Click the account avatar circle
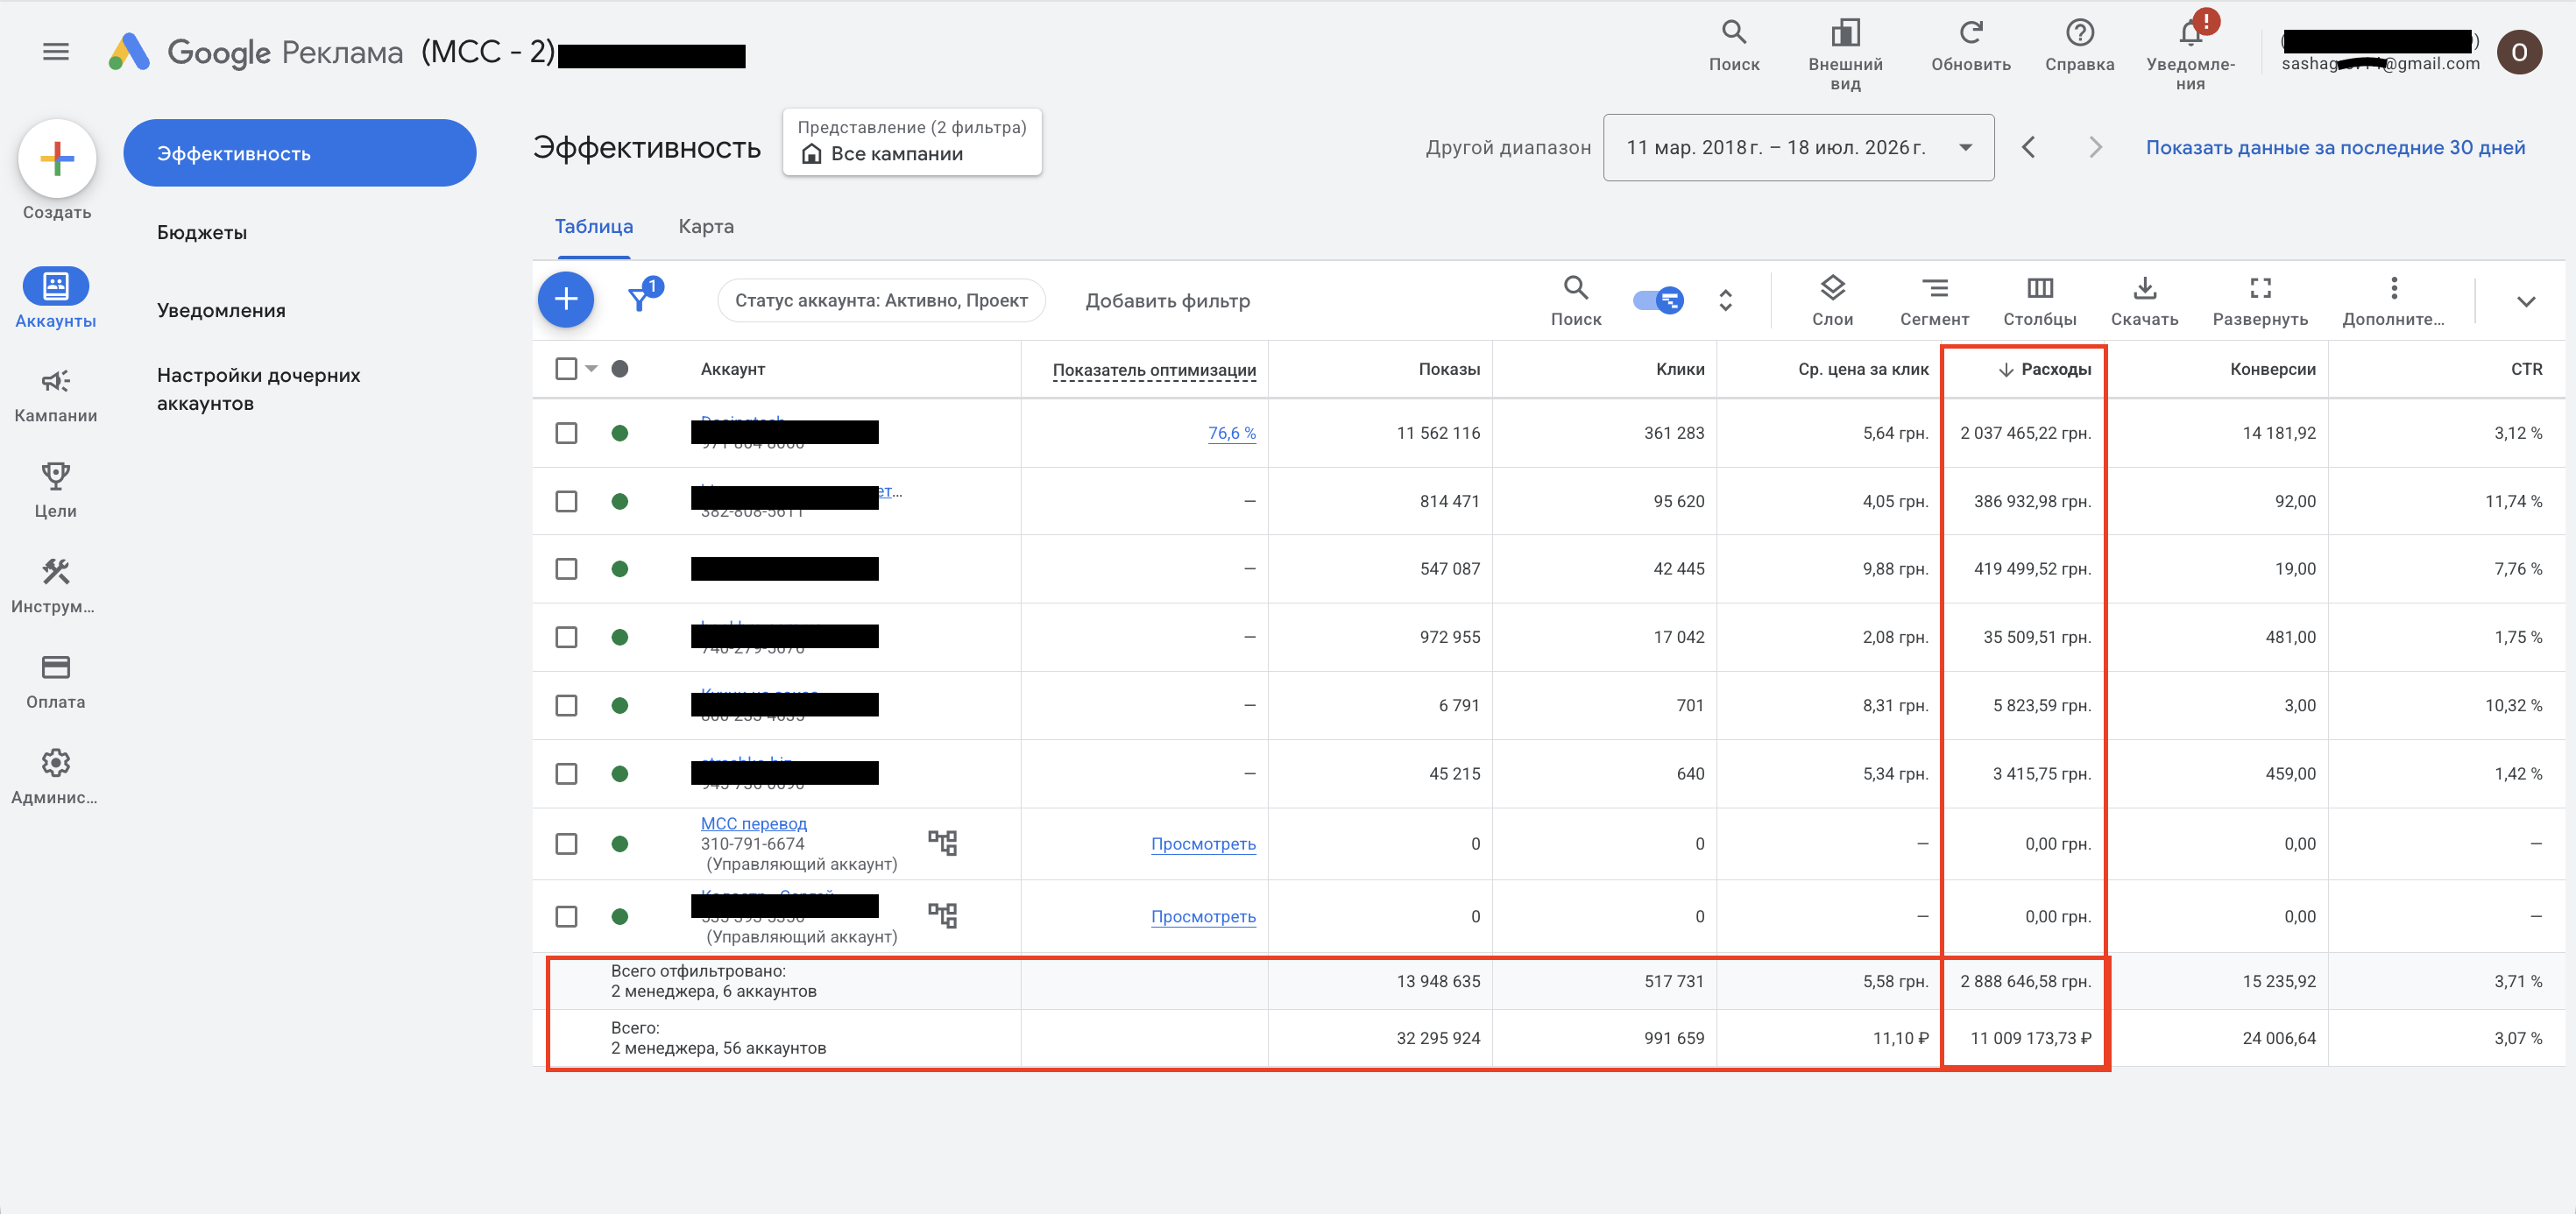The height and width of the screenshot is (1214, 2576). pyautogui.click(x=2519, y=52)
